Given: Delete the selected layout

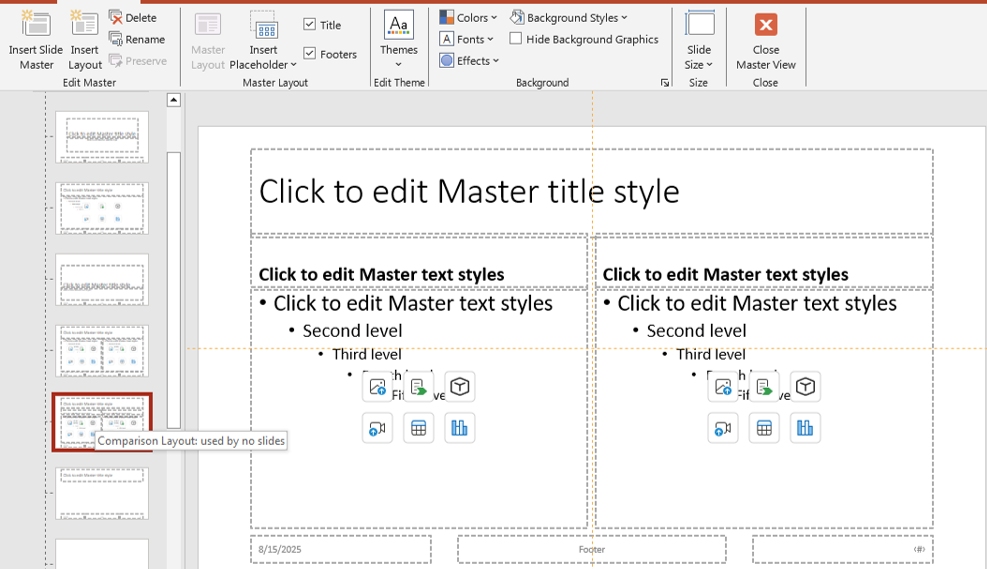Looking at the screenshot, I should pos(133,18).
